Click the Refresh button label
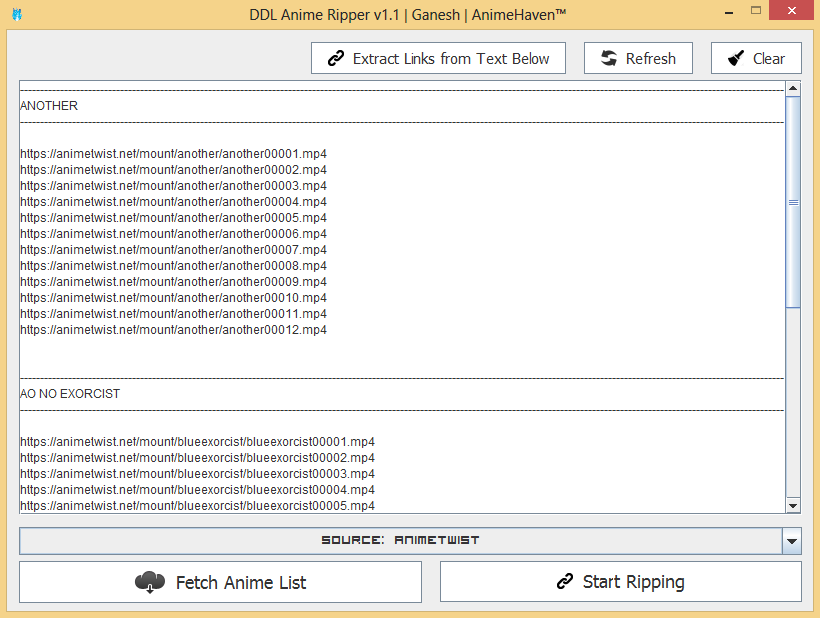The width and height of the screenshot is (820, 618). [651, 59]
